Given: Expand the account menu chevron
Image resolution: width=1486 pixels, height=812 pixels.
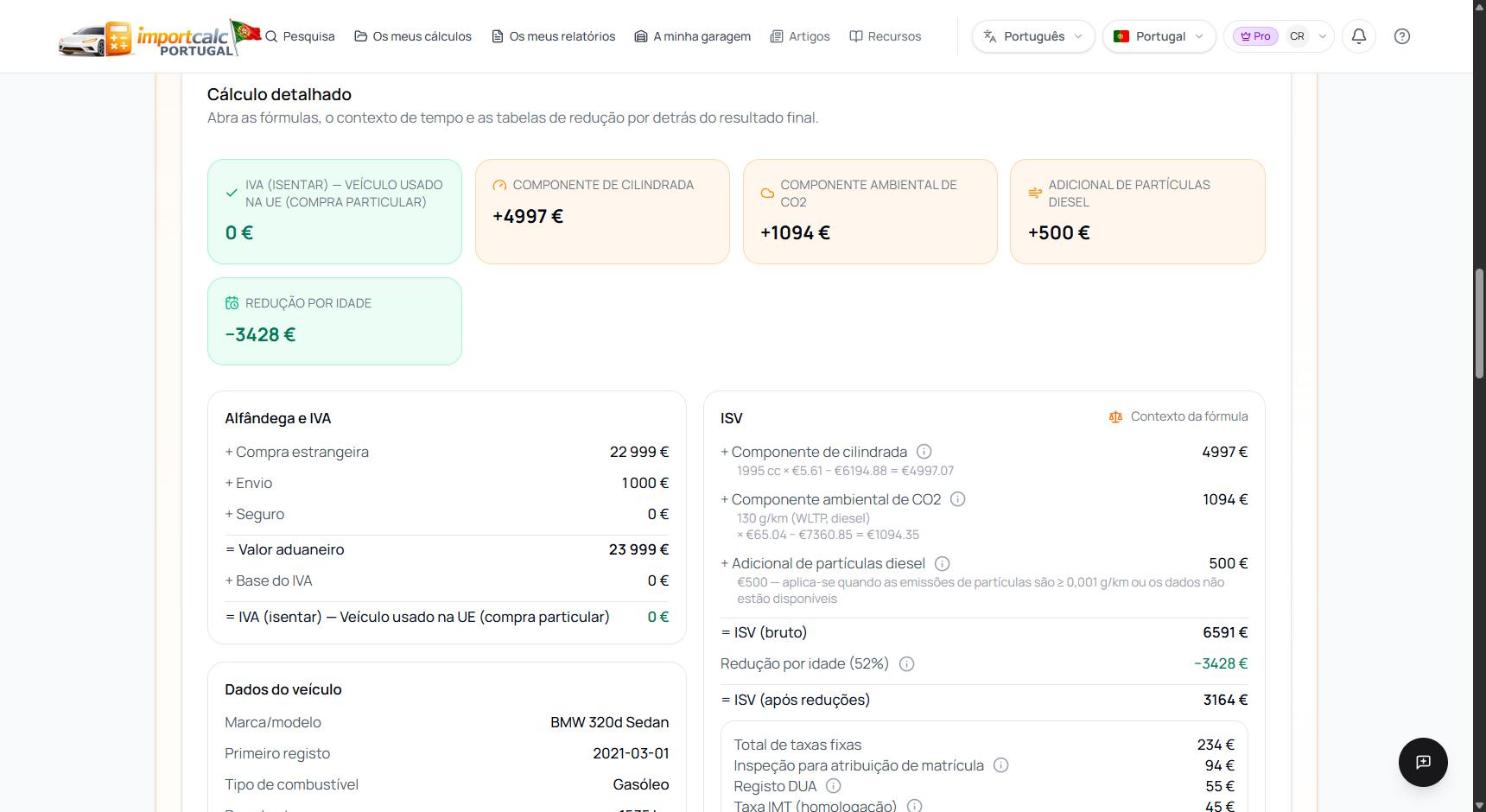Looking at the screenshot, I should tap(1322, 36).
